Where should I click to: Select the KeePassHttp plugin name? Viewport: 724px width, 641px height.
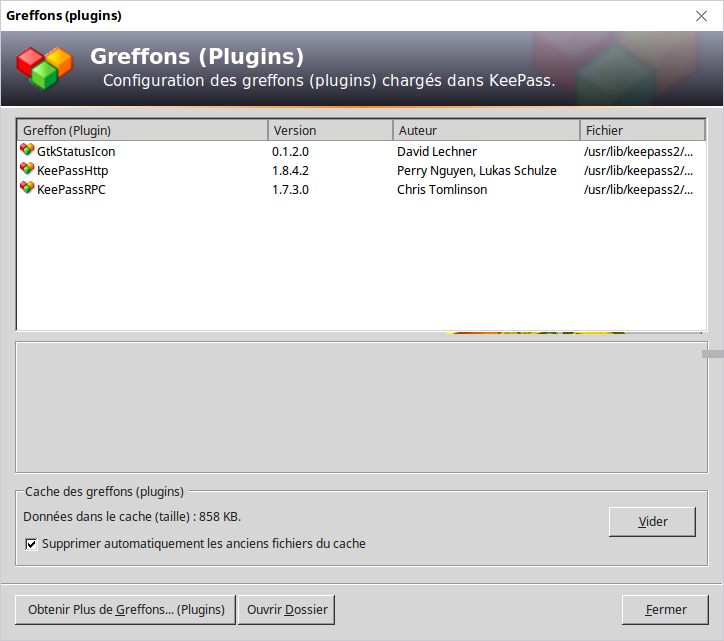[72, 171]
